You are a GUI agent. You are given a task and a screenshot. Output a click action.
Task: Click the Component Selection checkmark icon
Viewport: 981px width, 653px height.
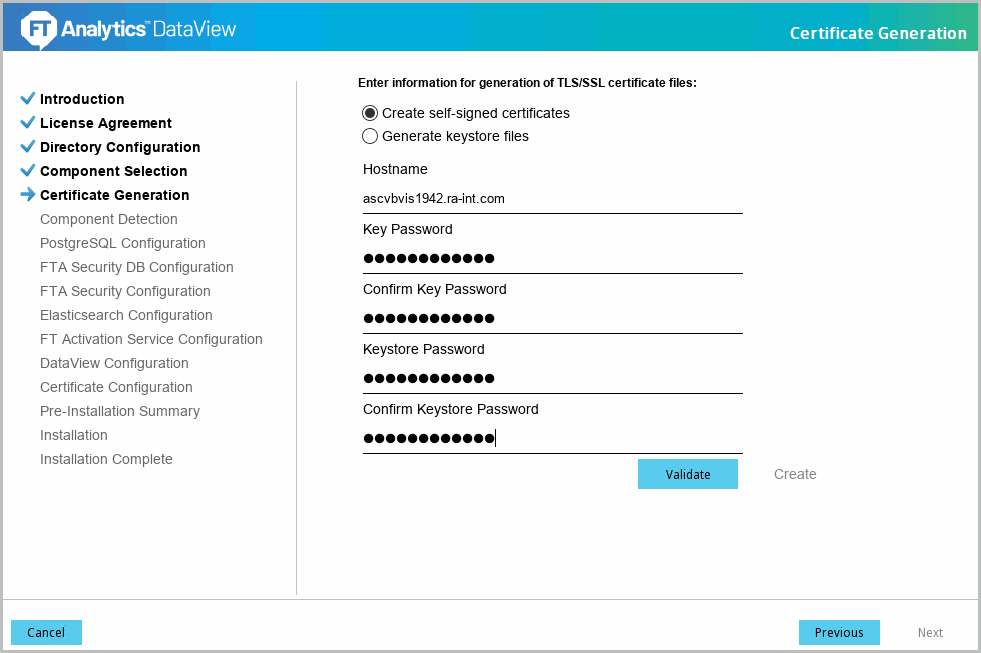coord(28,171)
